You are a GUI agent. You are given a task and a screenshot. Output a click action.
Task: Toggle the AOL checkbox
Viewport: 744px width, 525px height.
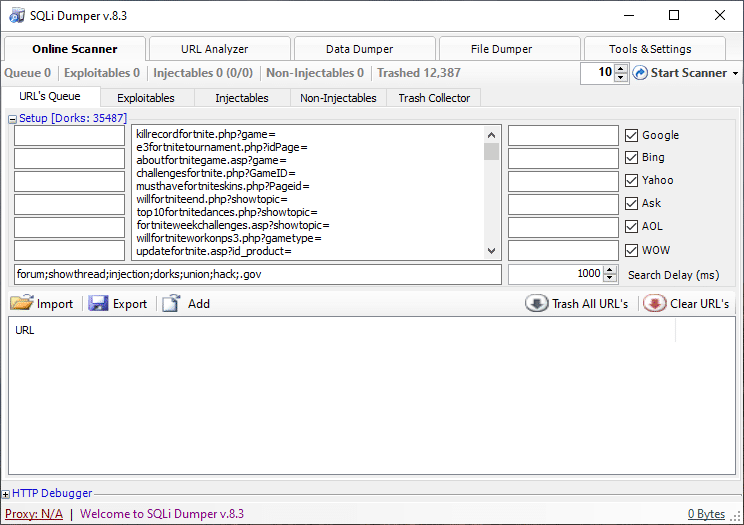pyautogui.click(x=631, y=226)
